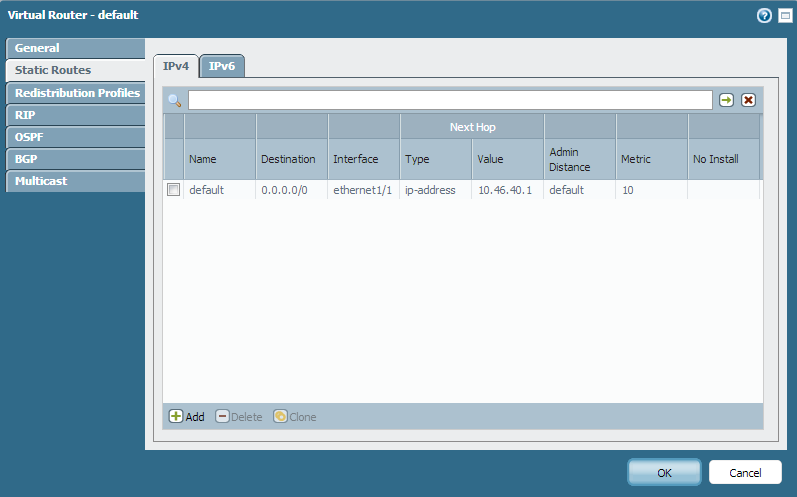Open the OSPF section
This screenshot has height=497, width=797.
pyautogui.click(x=76, y=137)
